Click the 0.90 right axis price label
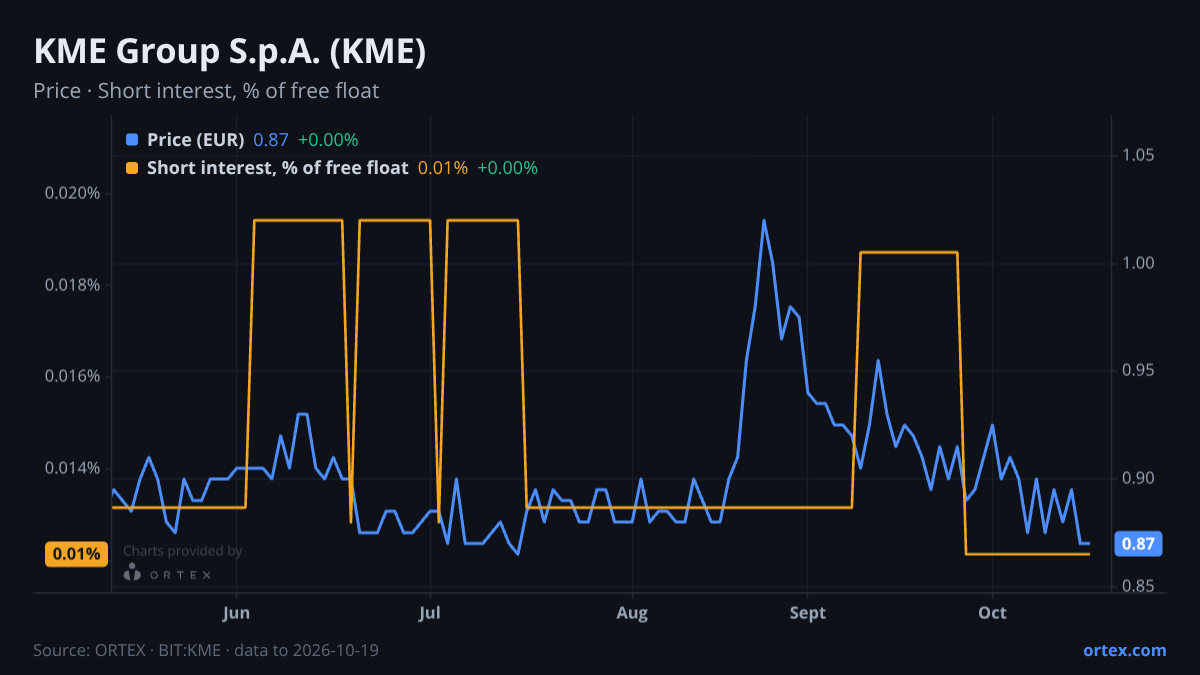The image size is (1200, 675). click(x=1138, y=478)
